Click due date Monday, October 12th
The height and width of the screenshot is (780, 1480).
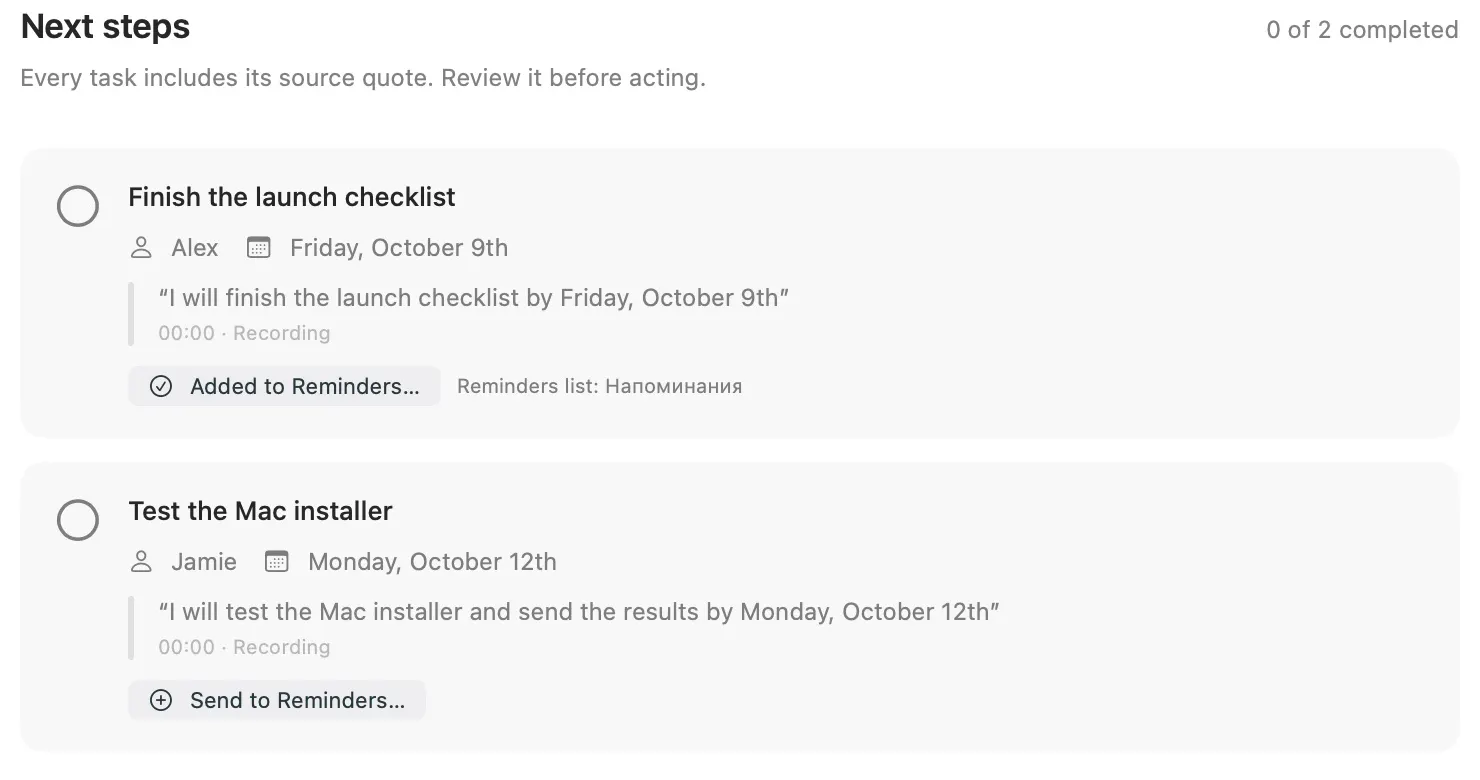coord(432,562)
